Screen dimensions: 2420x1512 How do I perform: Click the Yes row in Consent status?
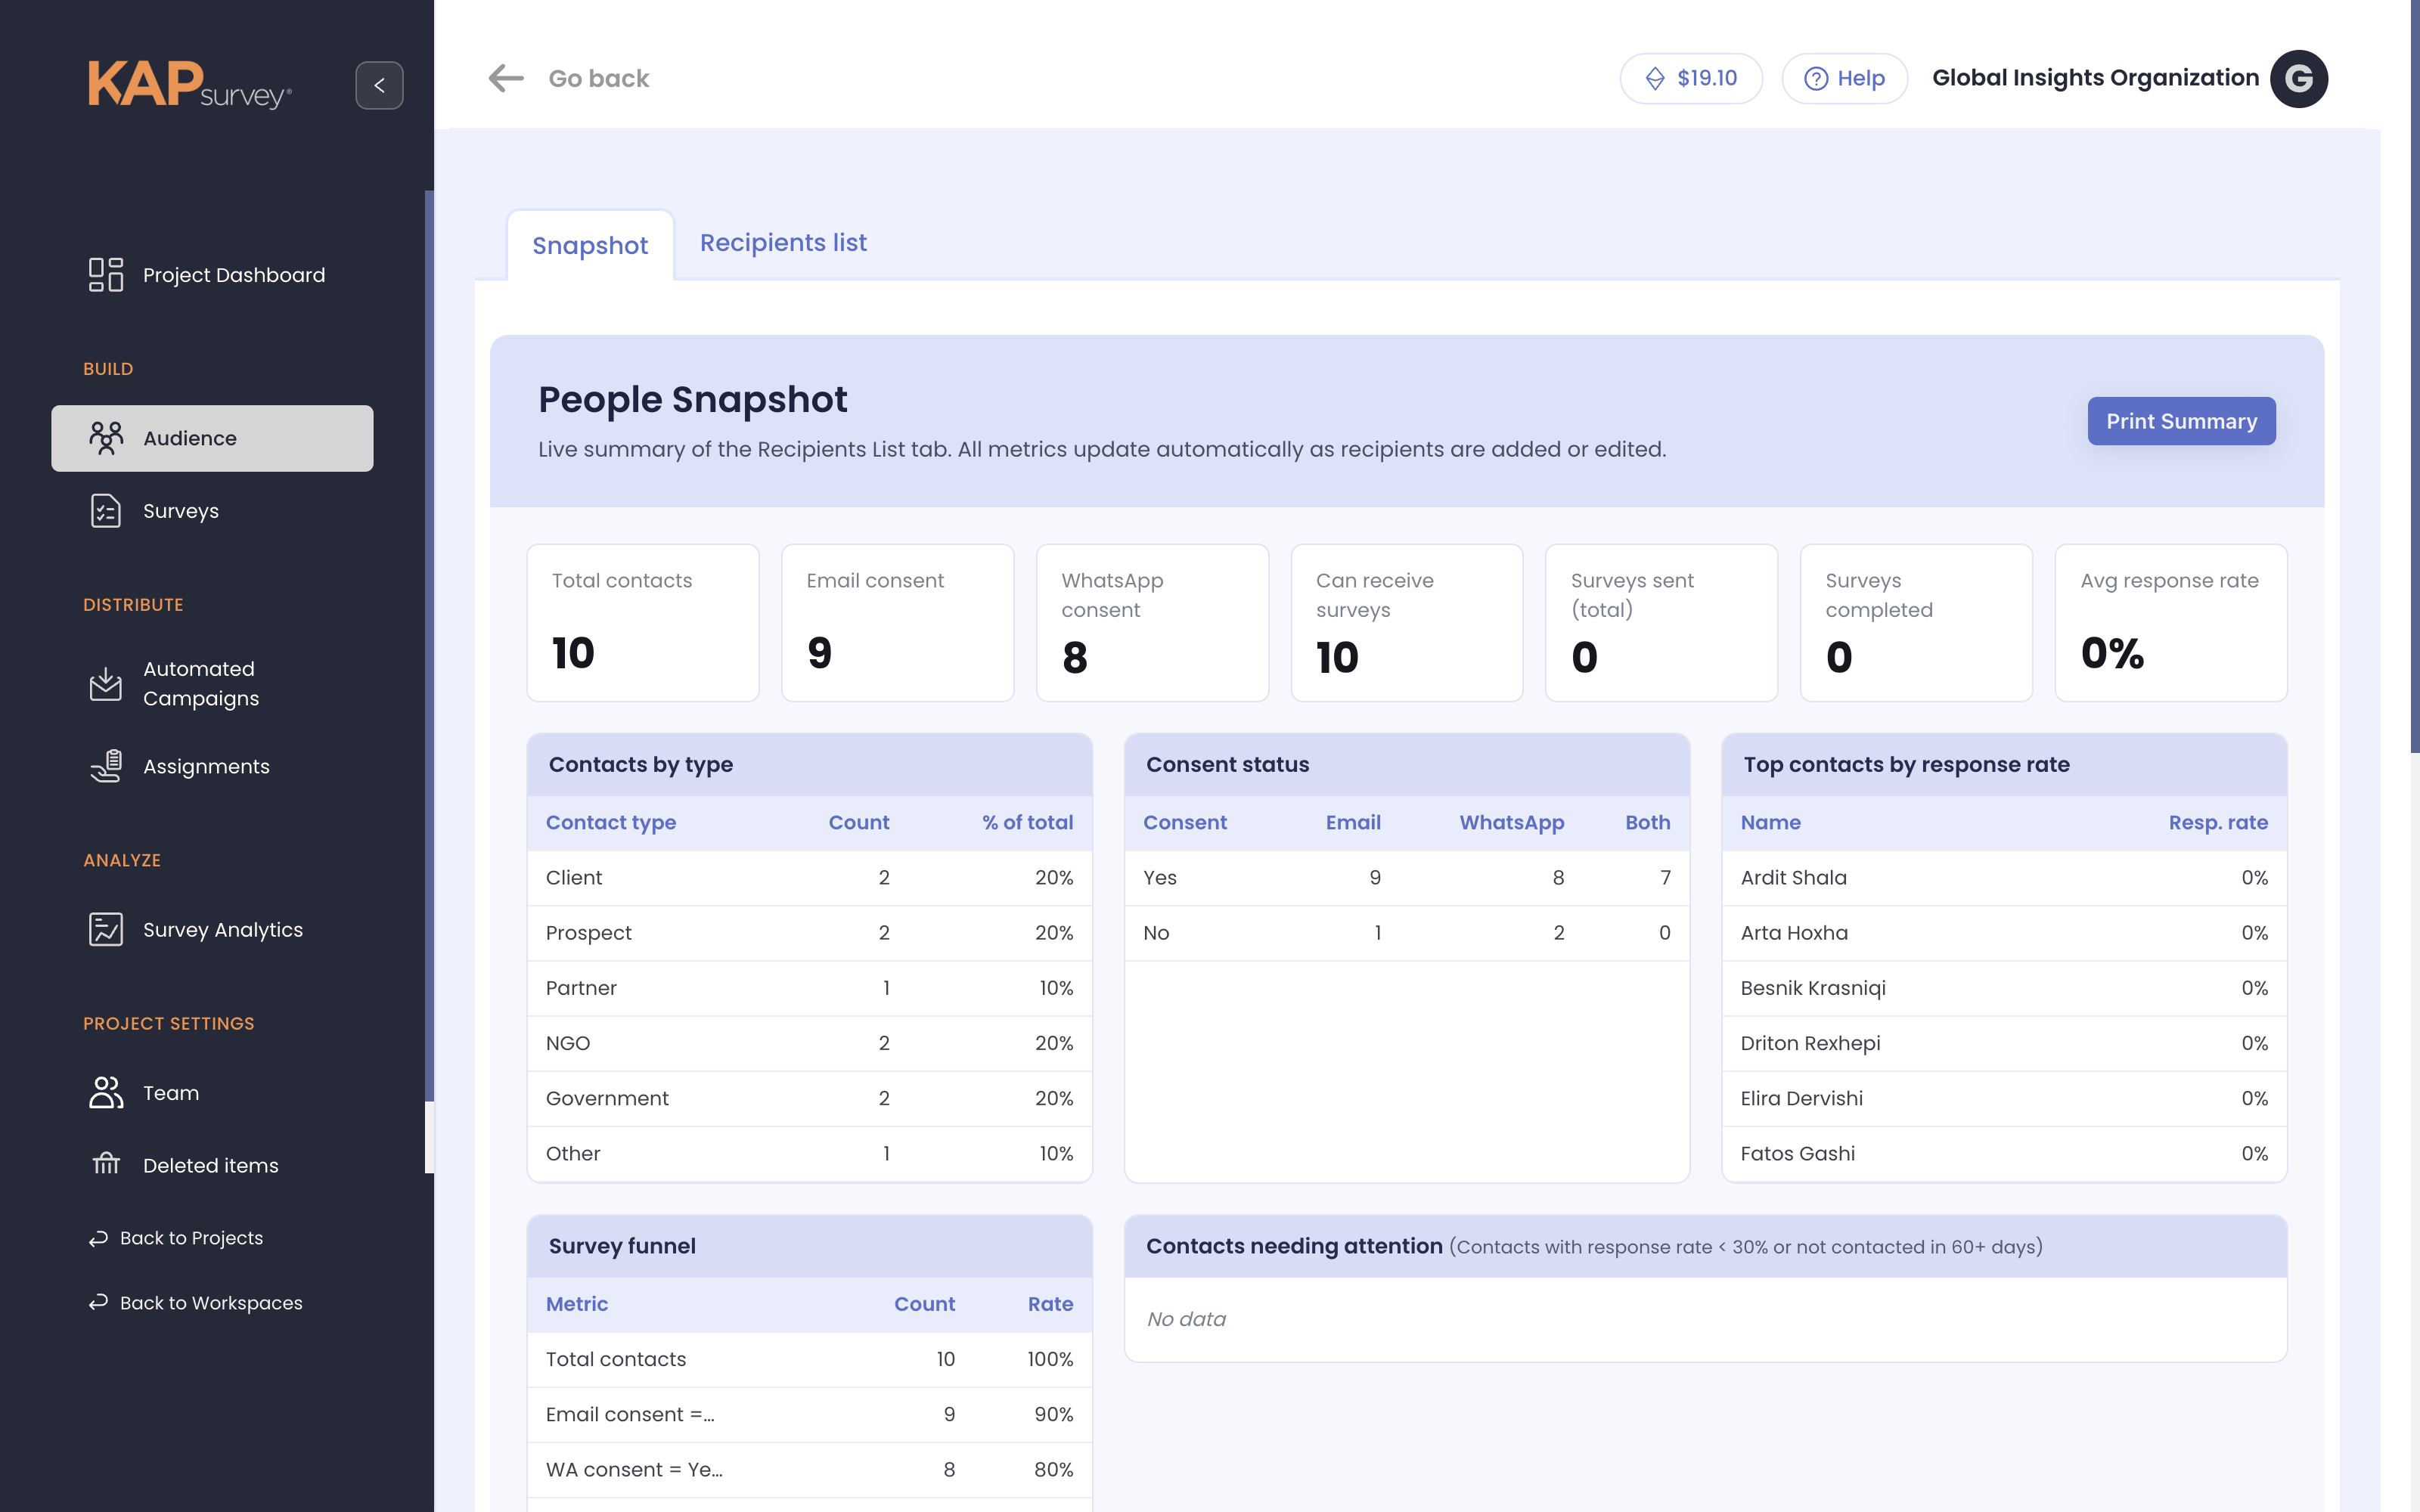1406,877
